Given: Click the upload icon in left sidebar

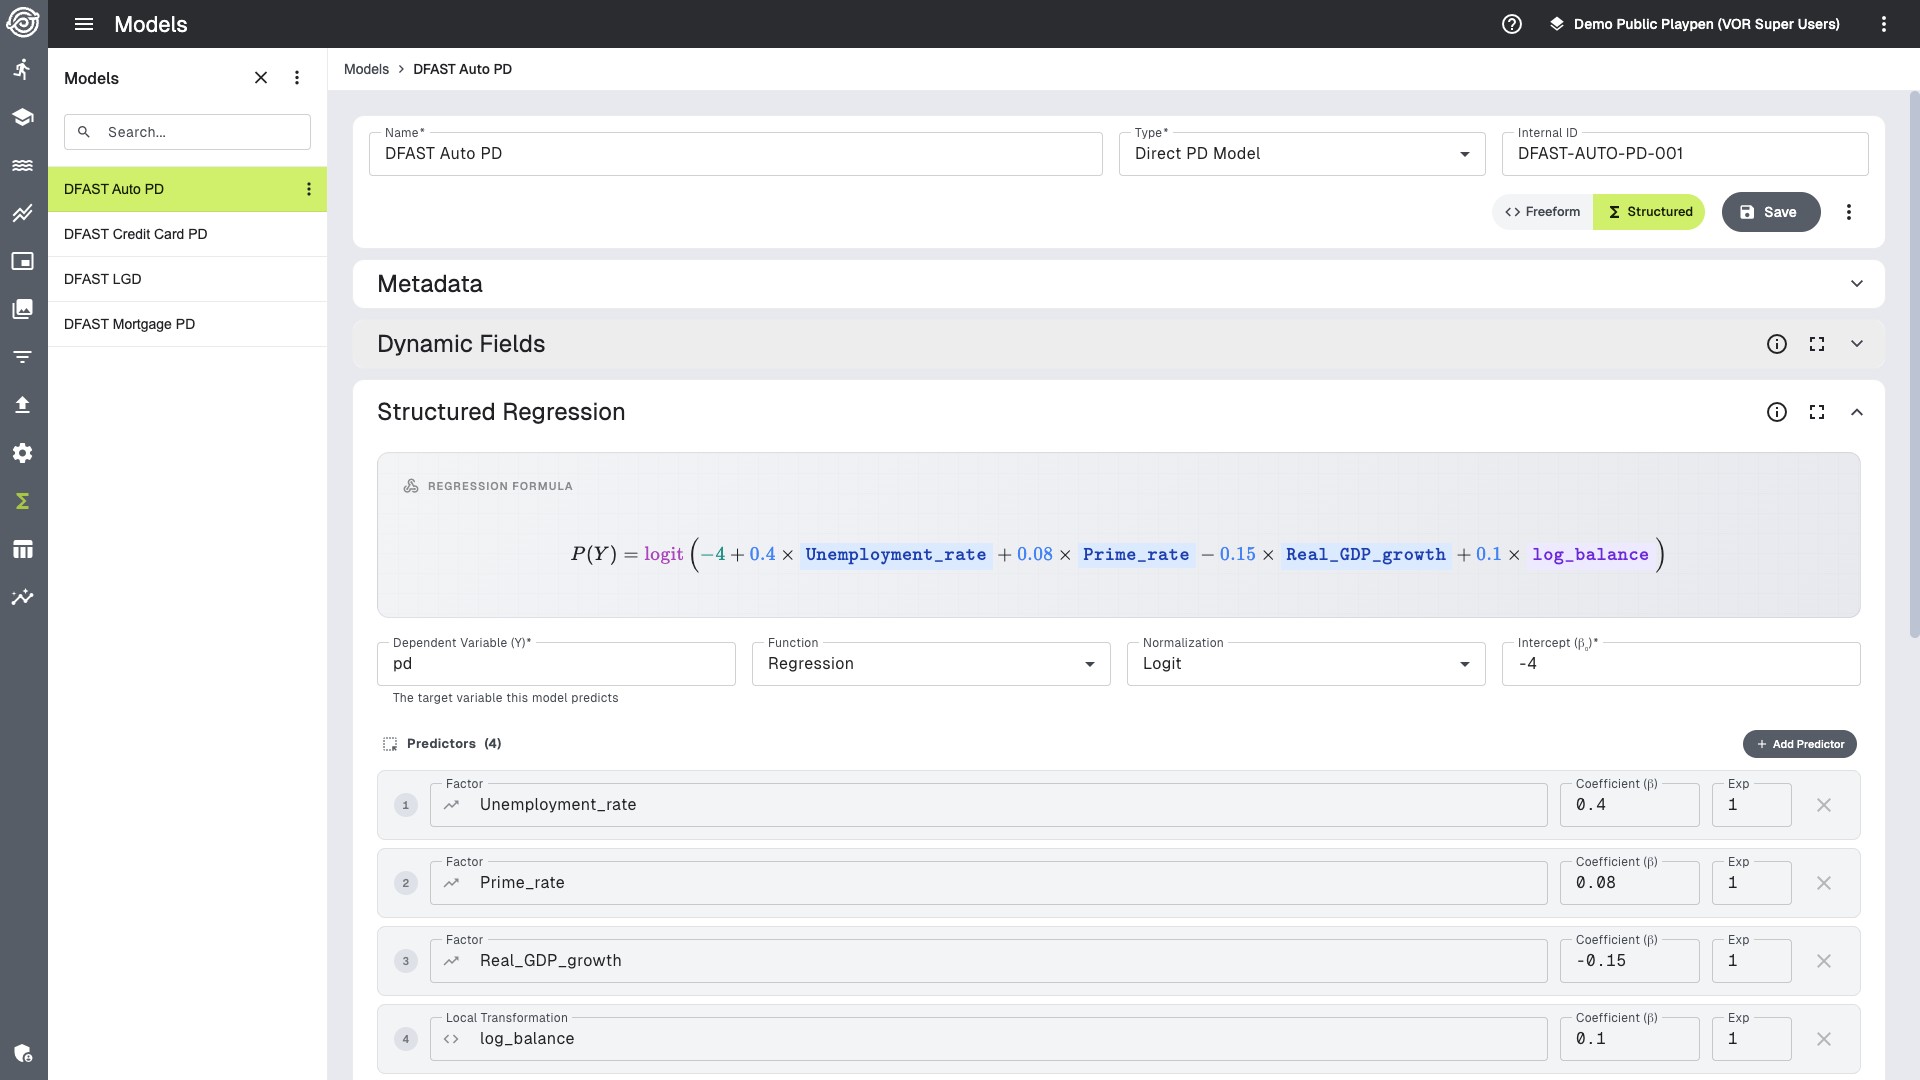Looking at the screenshot, I should click(22, 405).
